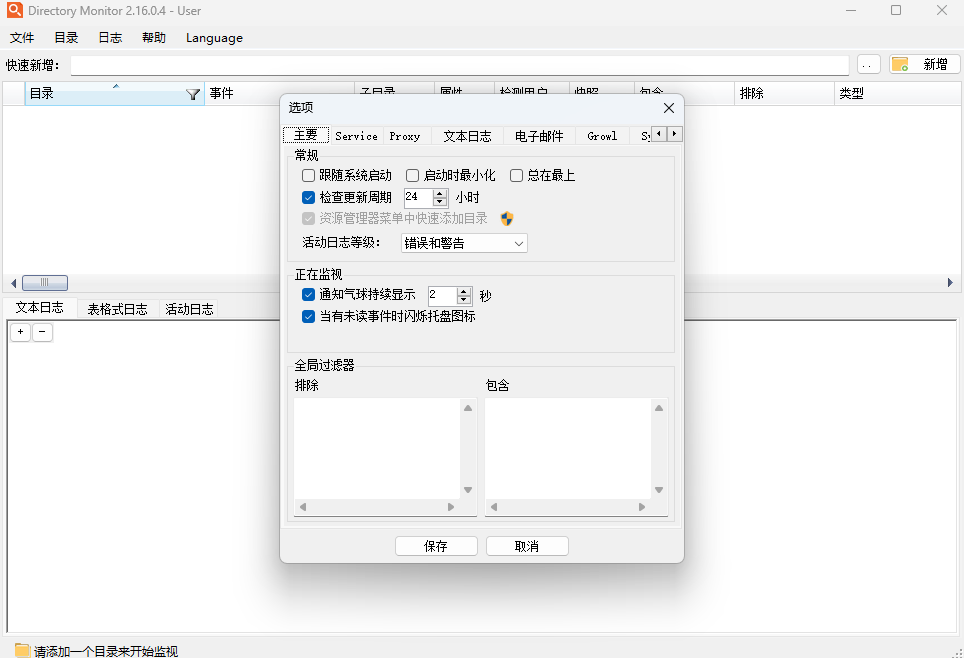Click the browse '..' button
The width and height of the screenshot is (964, 658).
point(868,65)
